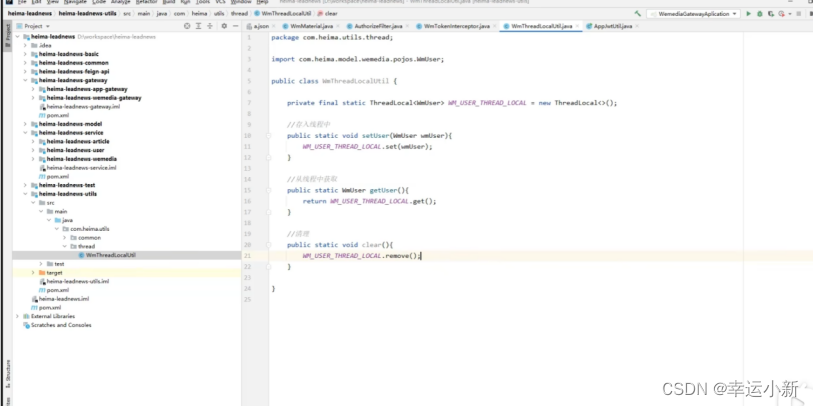The image size is (814, 407).
Task: Start debugging with the bug icon
Action: [x=760, y=14]
